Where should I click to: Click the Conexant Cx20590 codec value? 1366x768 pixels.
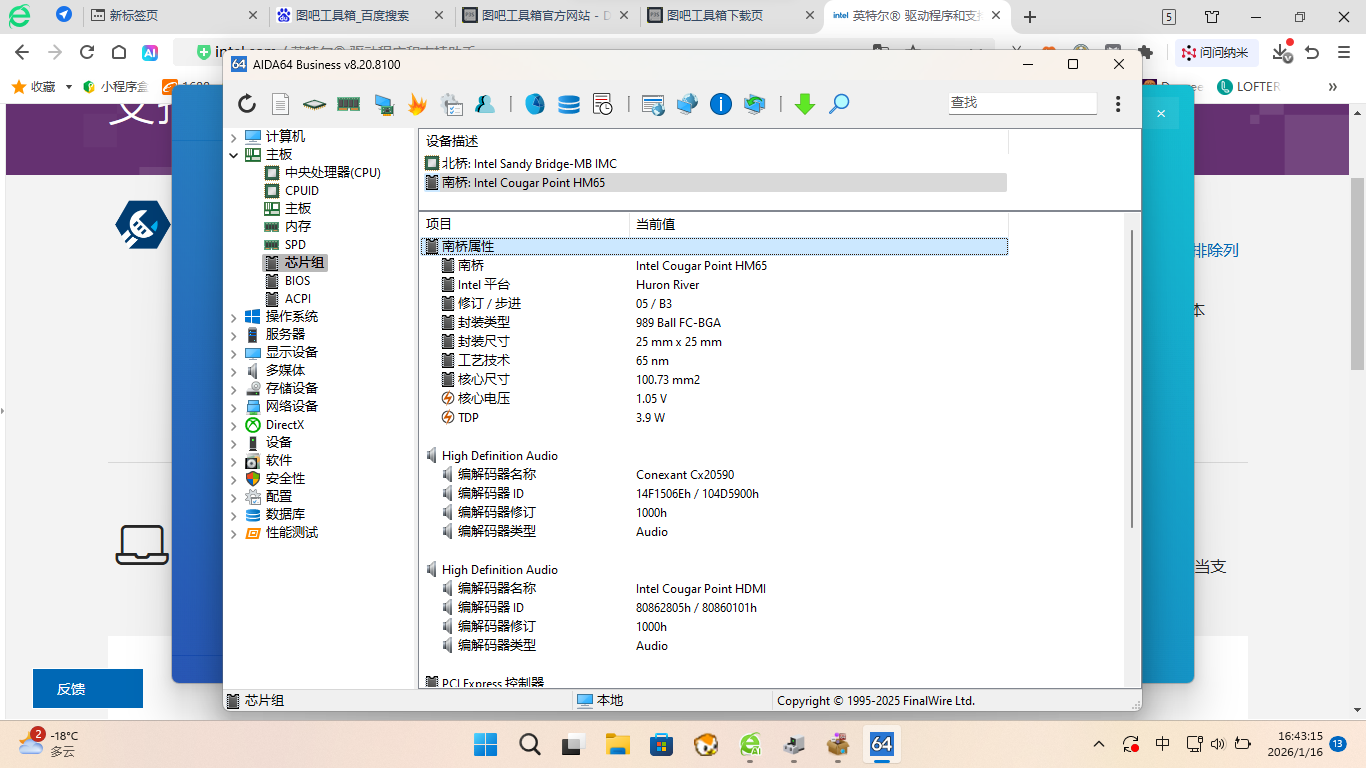(685, 475)
